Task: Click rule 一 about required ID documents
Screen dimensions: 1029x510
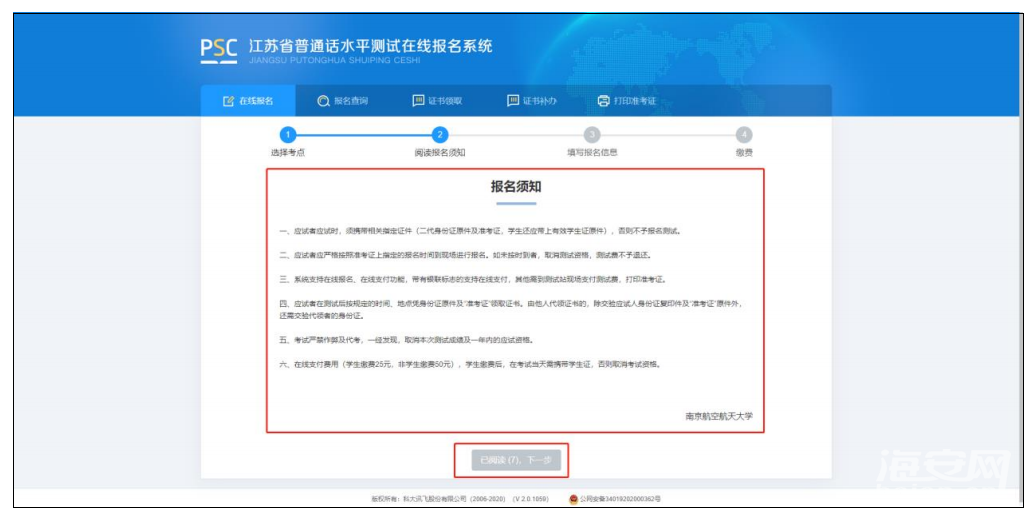Action: coord(480,231)
